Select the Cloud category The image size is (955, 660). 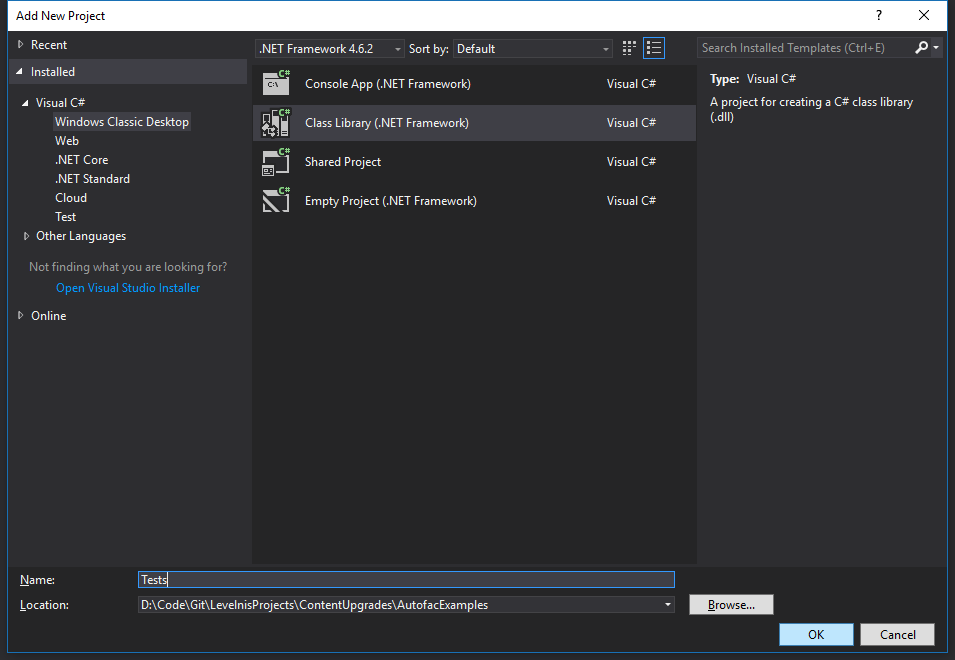[x=71, y=198]
